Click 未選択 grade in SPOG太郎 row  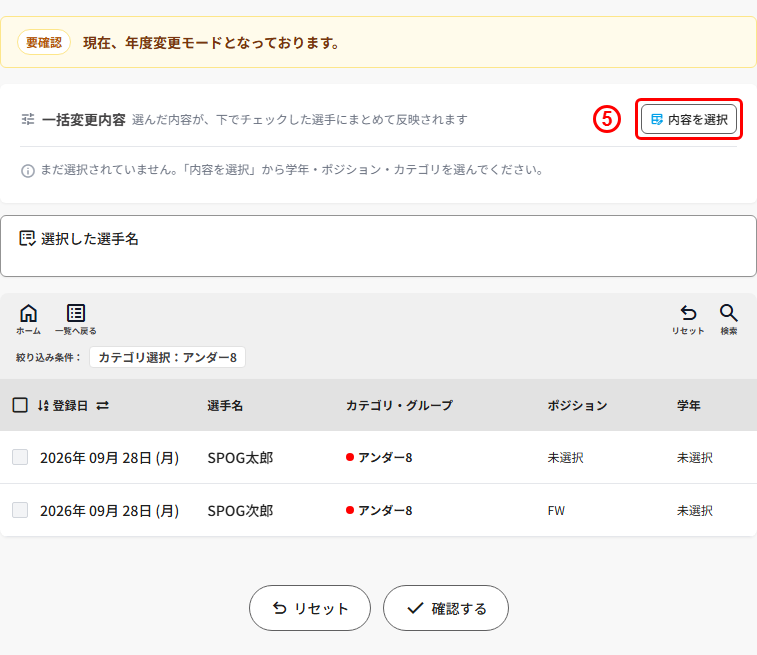[695, 458]
